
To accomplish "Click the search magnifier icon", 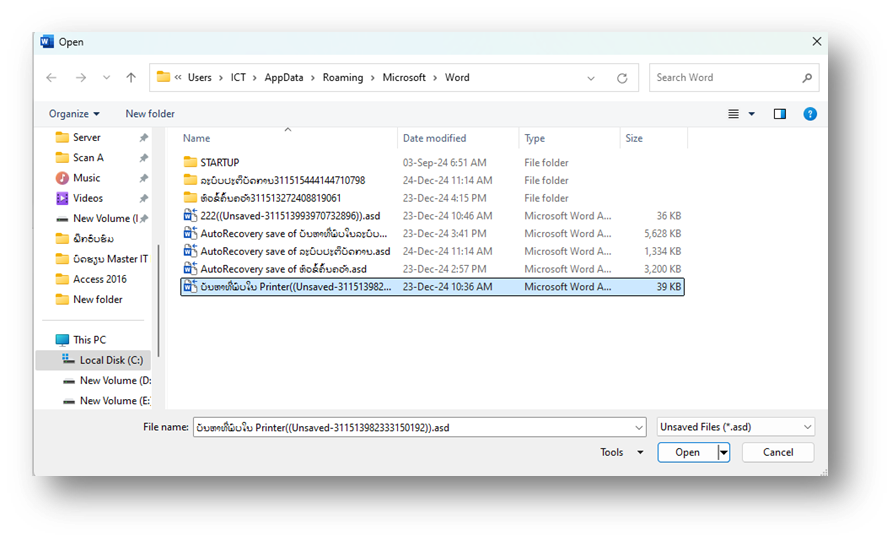I will 807,78.
